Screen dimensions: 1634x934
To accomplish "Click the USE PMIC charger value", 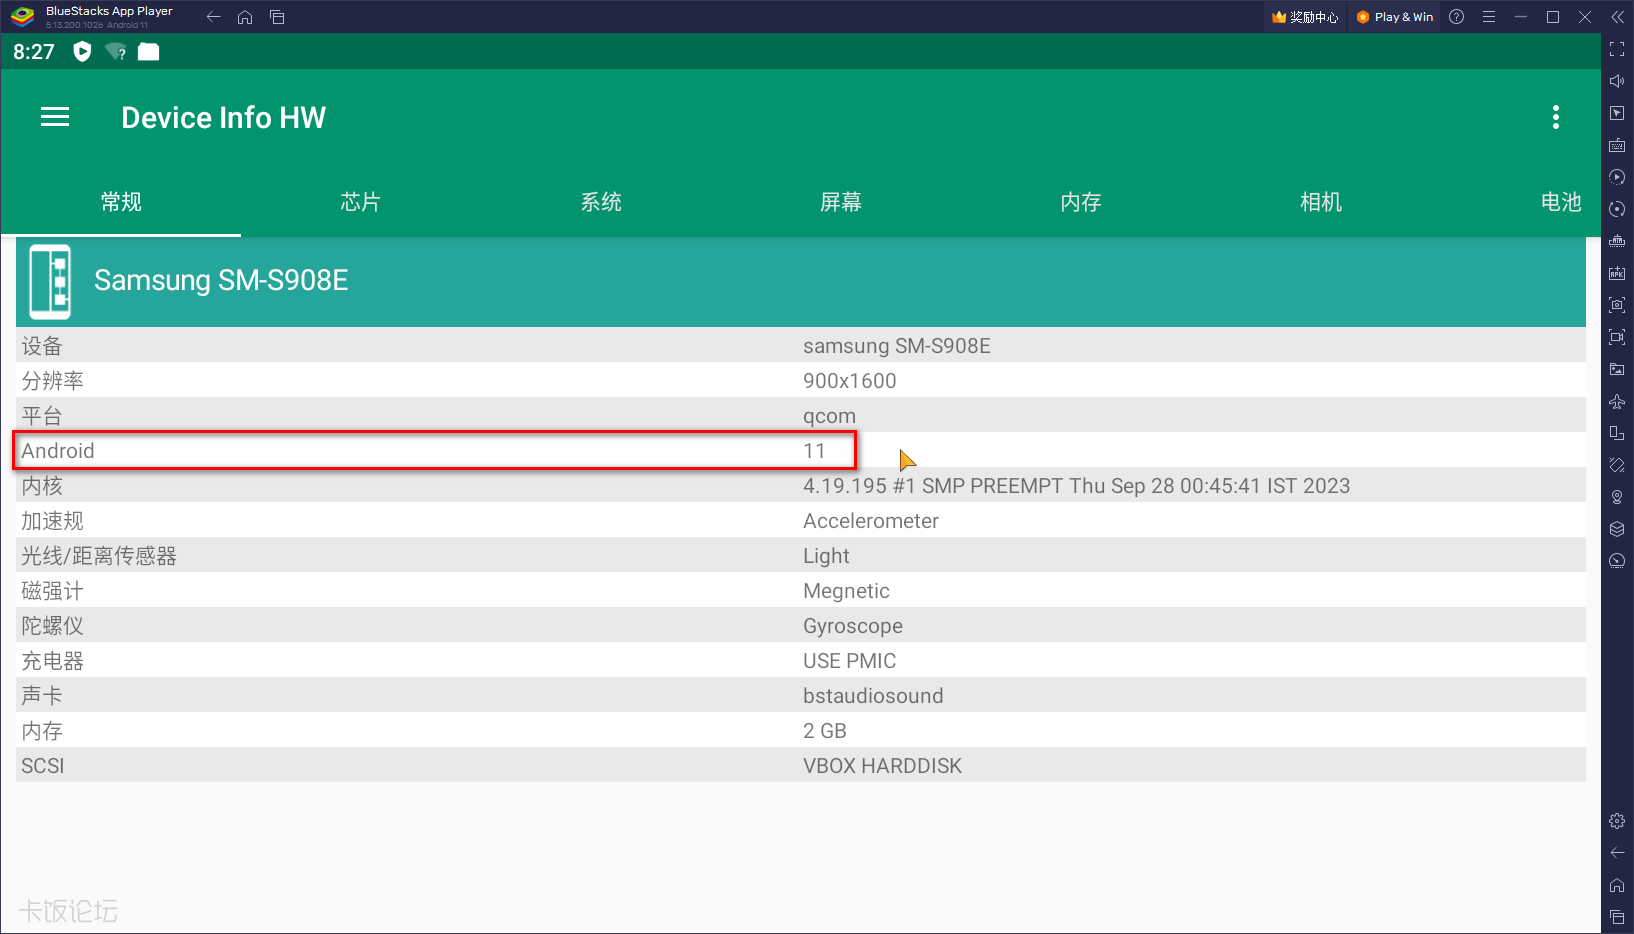I will point(850,661).
